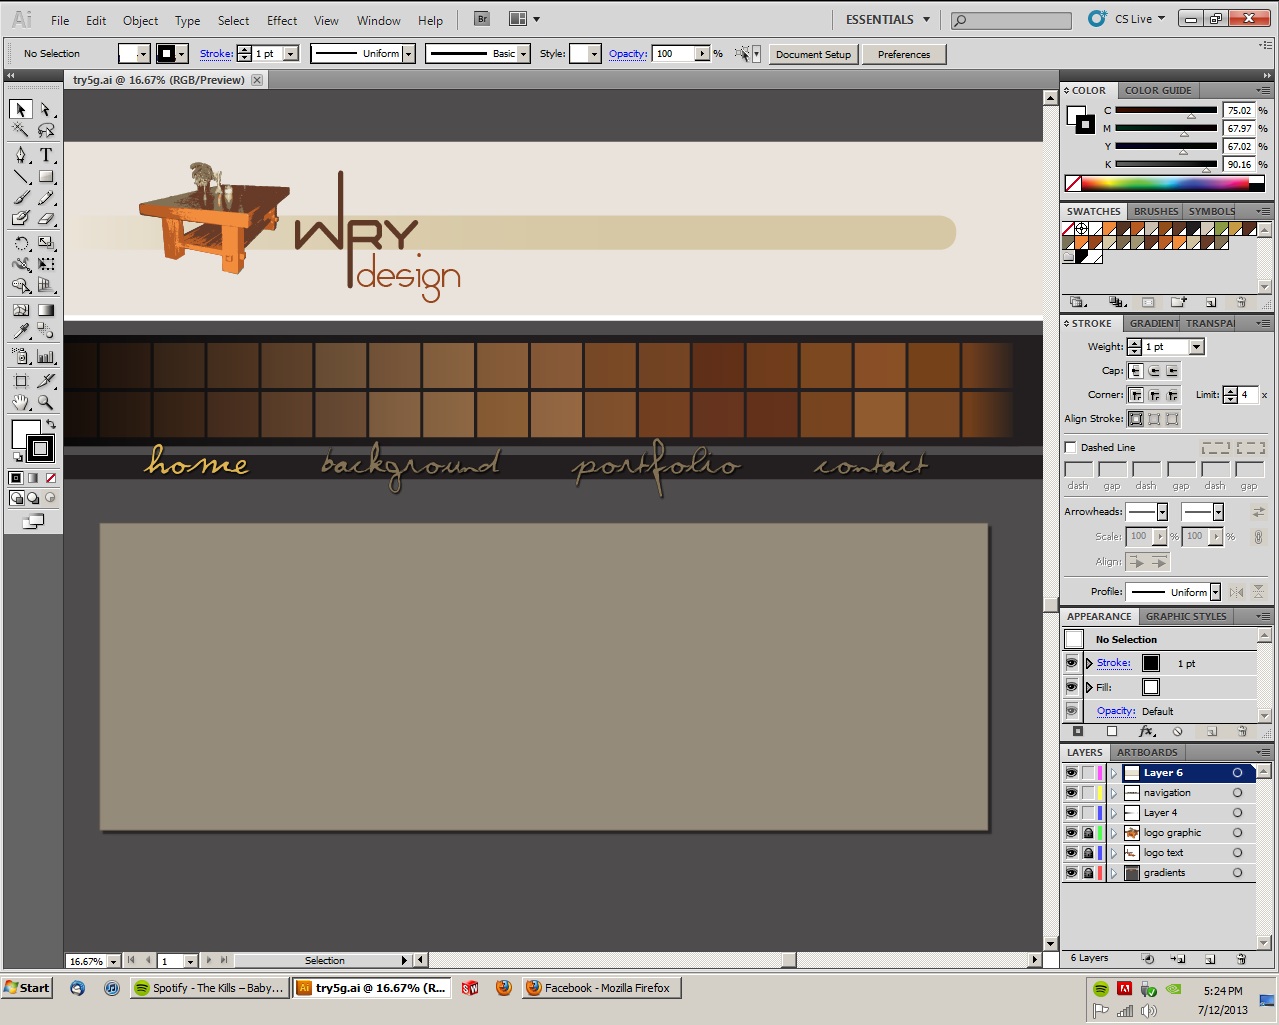Image resolution: width=1279 pixels, height=1025 pixels.
Task: Click the color spectrum bar
Action: point(1165,184)
